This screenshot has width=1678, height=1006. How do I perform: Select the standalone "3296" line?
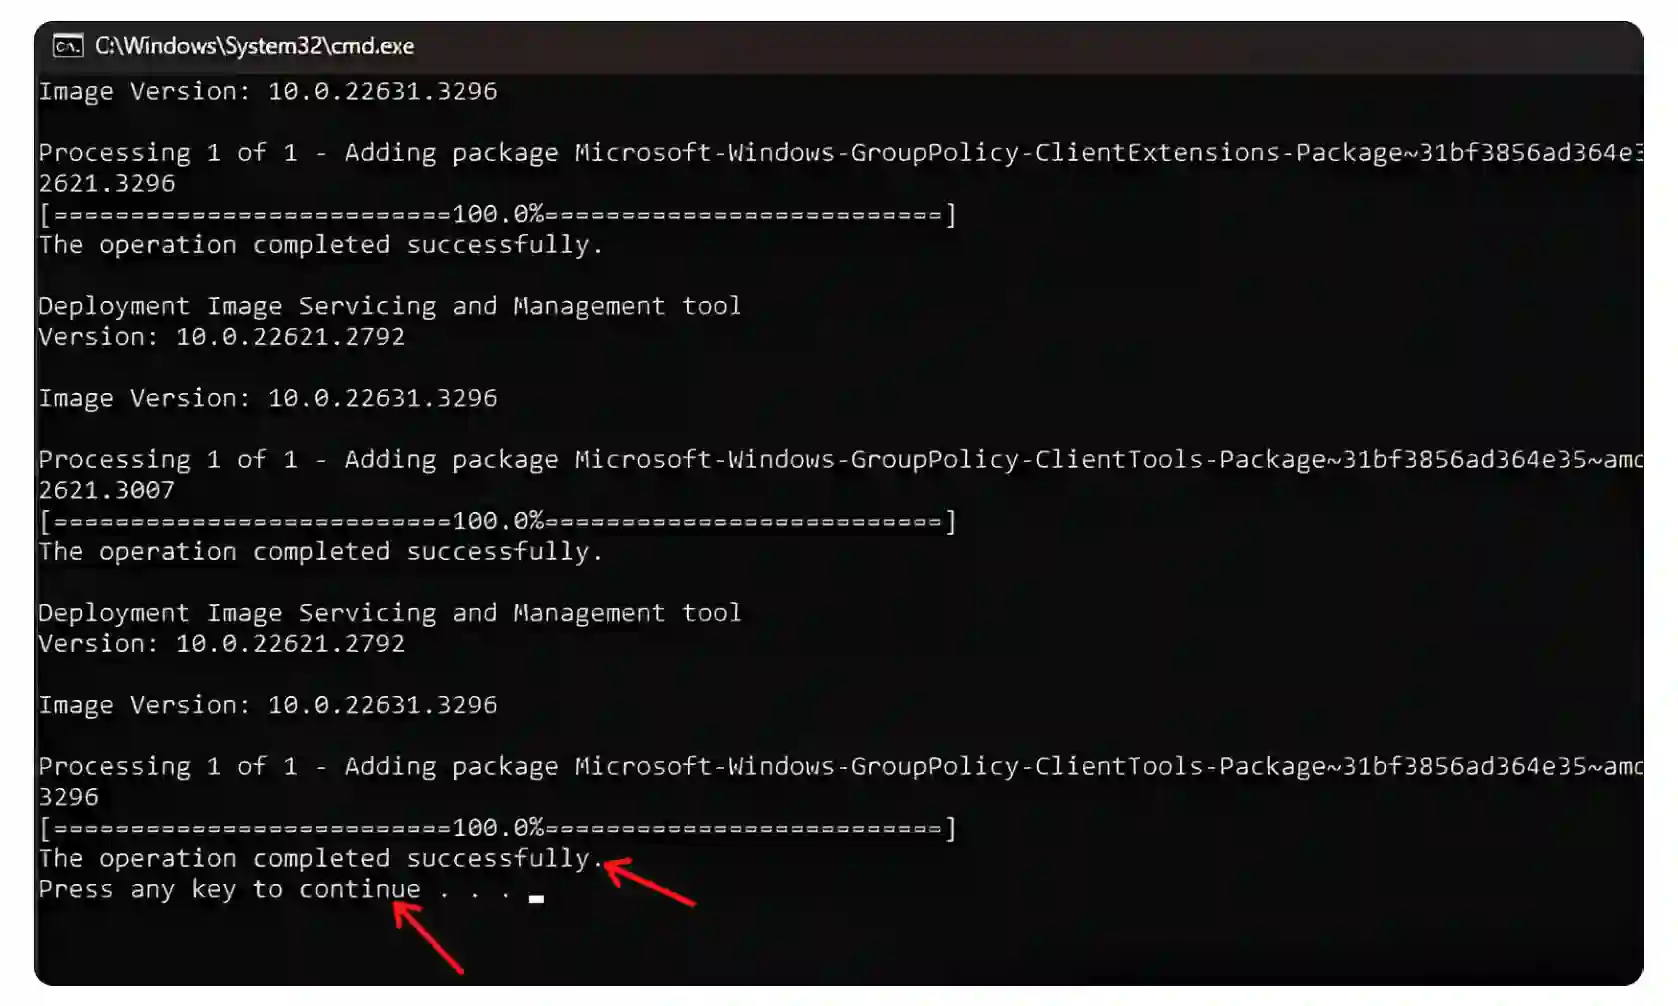[x=69, y=798]
